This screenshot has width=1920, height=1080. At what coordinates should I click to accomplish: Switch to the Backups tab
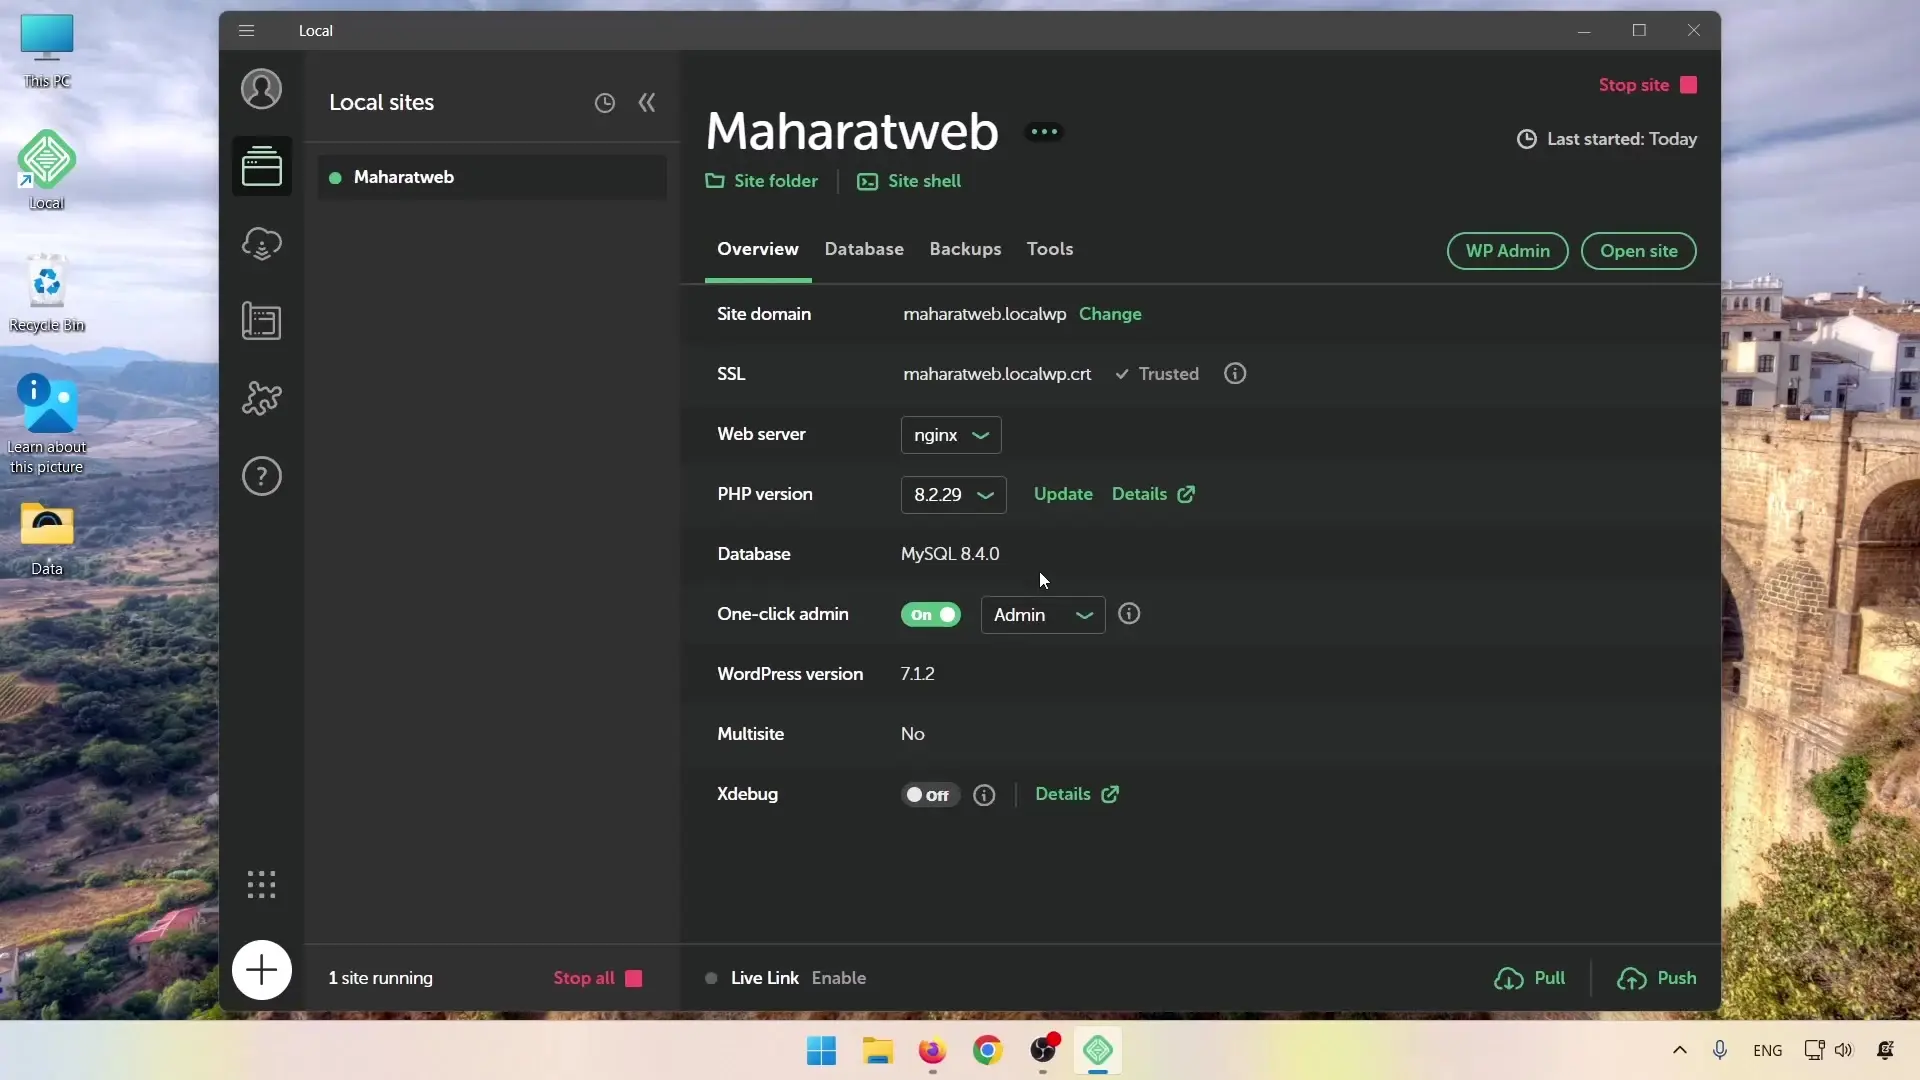click(x=965, y=249)
